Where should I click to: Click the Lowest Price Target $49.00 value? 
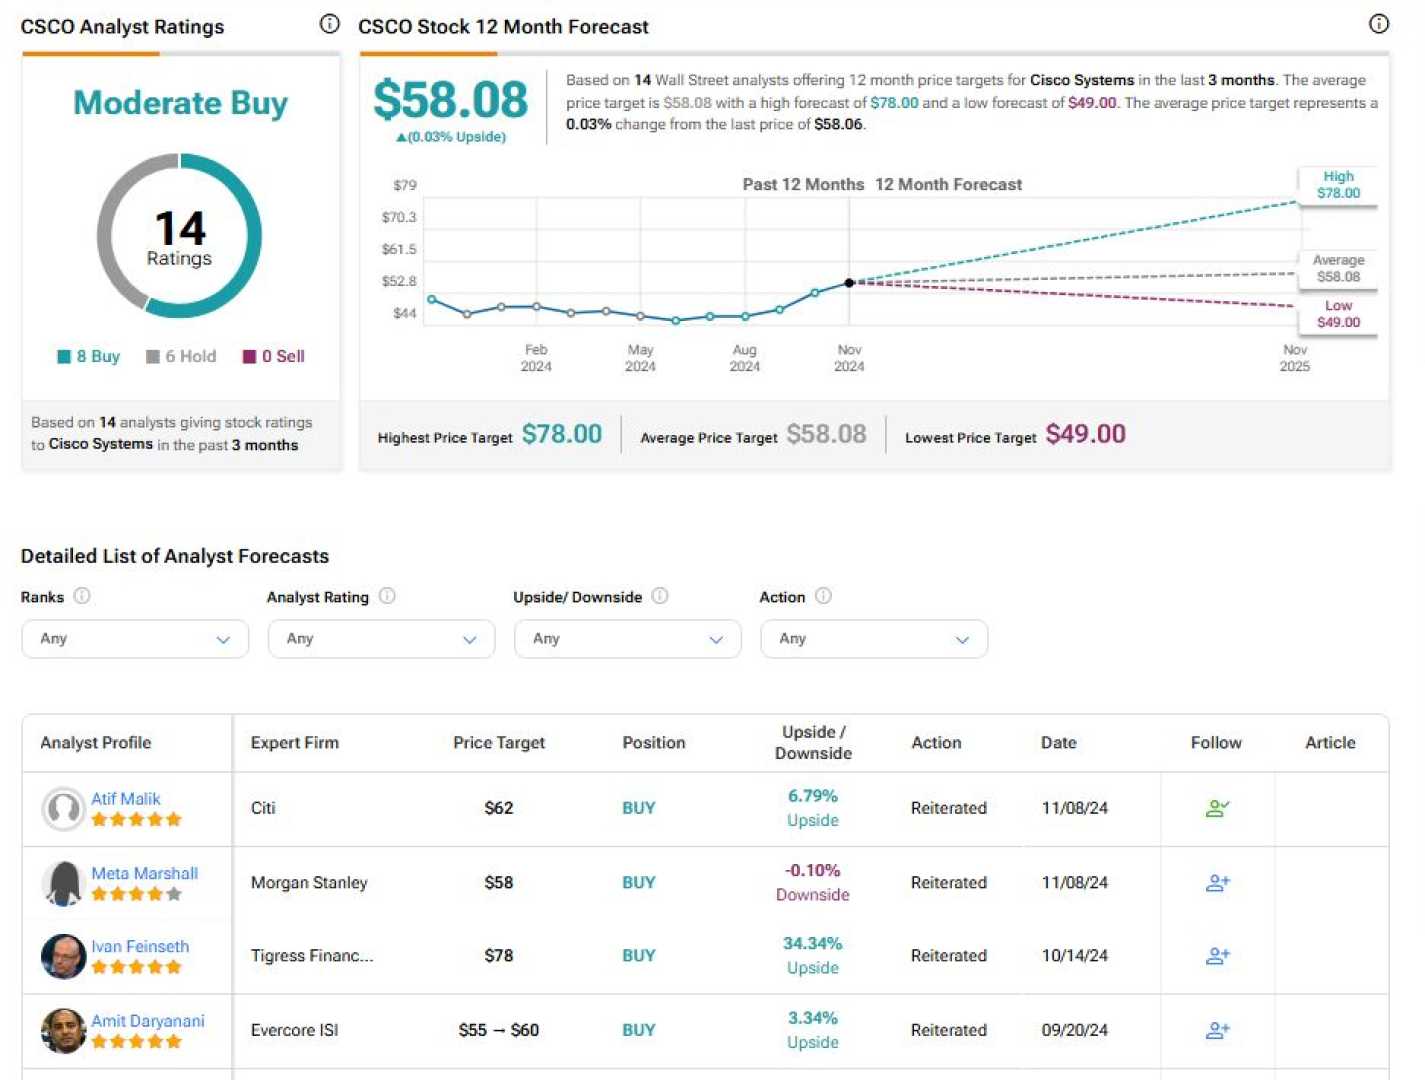pyautogui.click(x=1086, y=434)
